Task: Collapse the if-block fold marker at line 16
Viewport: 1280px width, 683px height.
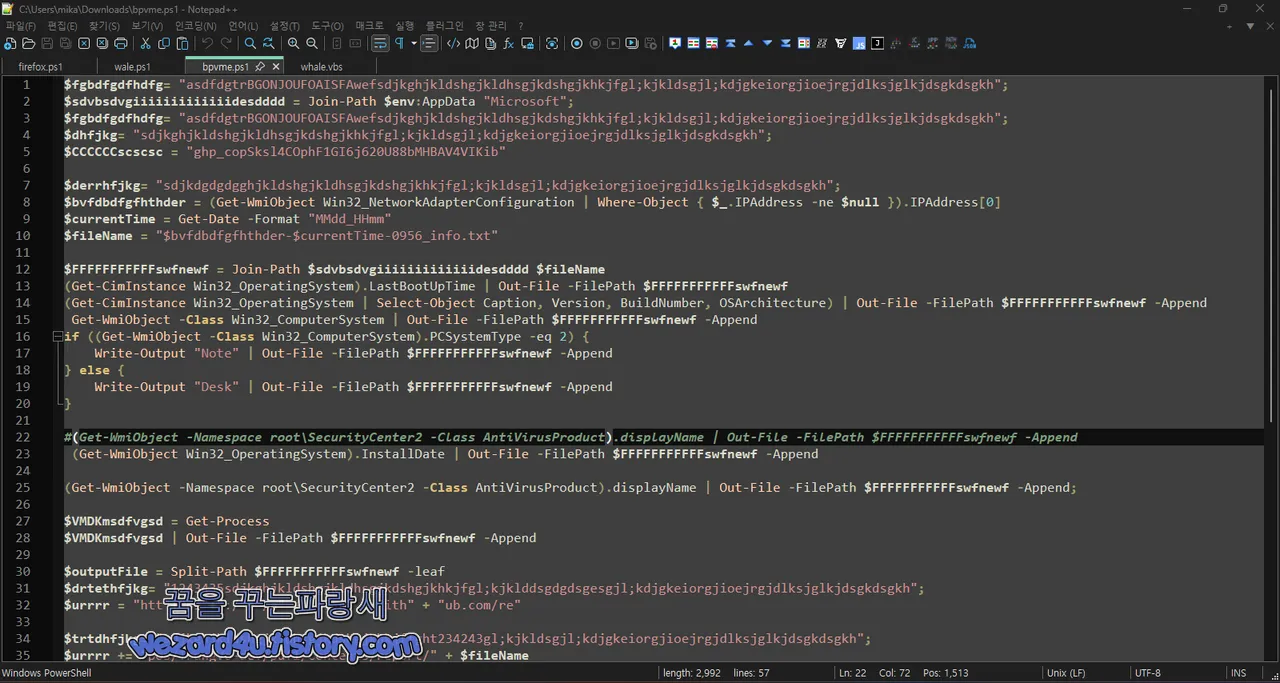Action: [x=57, y=336]
